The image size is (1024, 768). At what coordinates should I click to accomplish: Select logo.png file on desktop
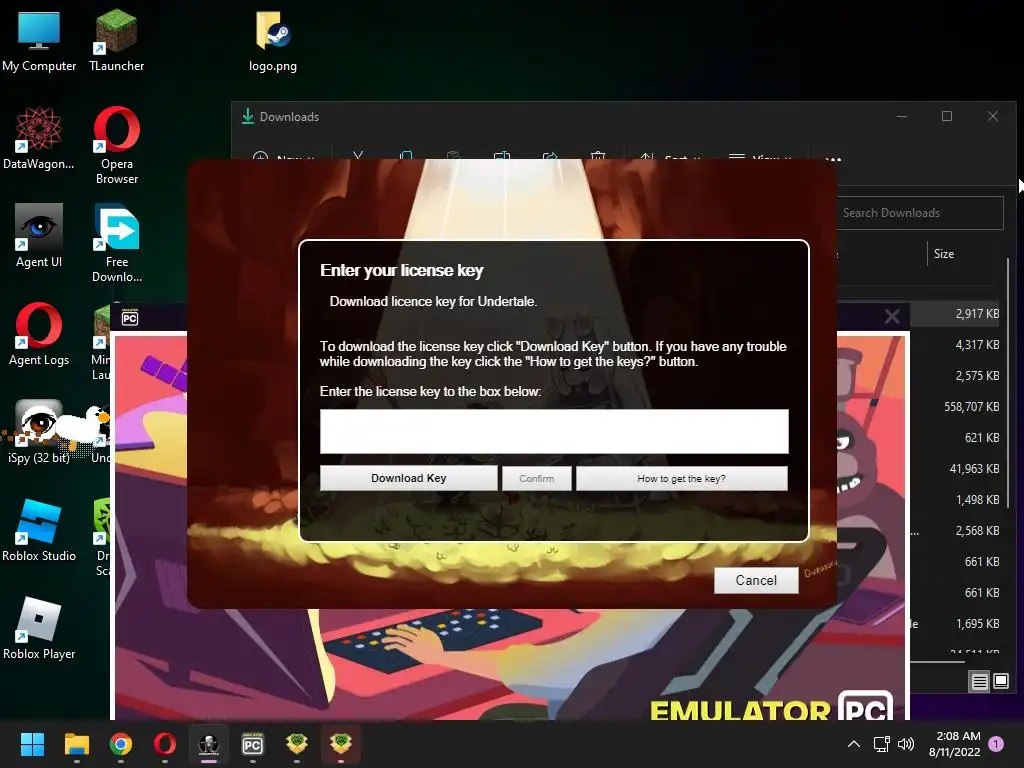click(273, 41)
